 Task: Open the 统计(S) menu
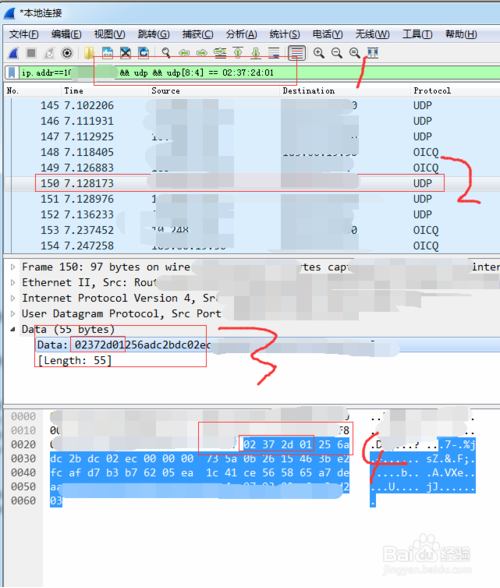click(x=284, y=34)
